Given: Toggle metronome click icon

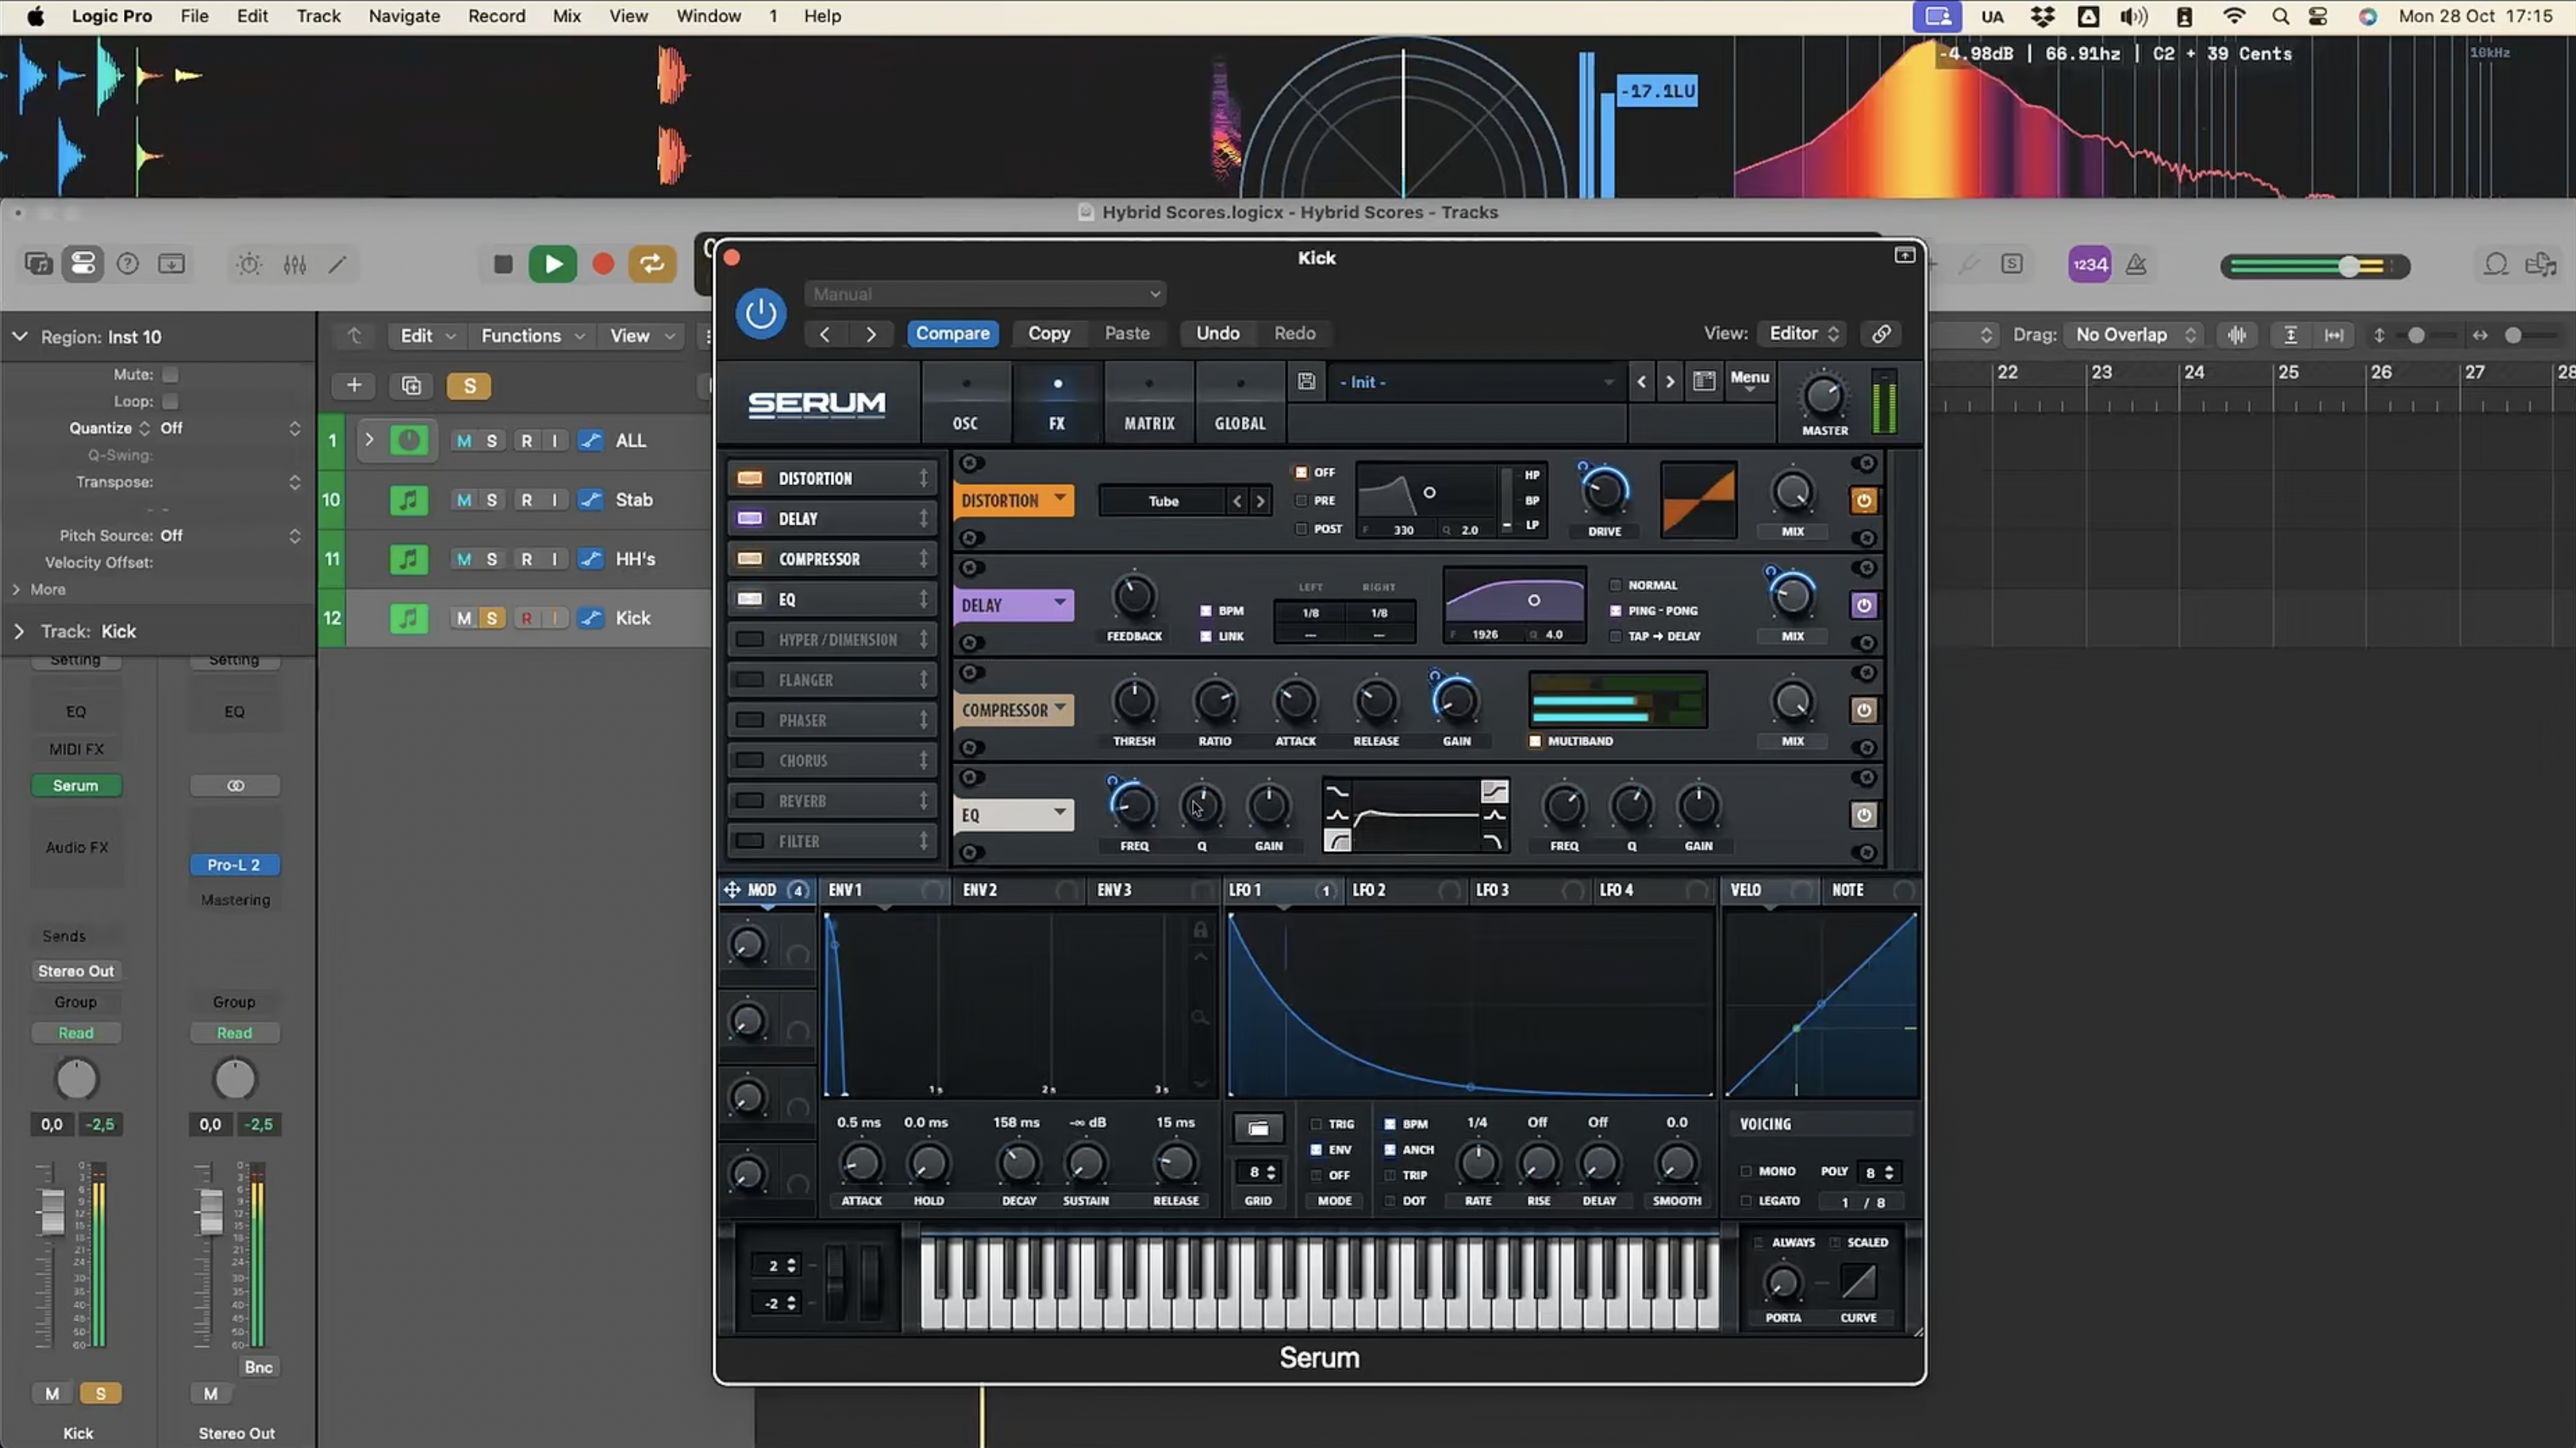Looking at the screenshot, I should click(2136, 265).
